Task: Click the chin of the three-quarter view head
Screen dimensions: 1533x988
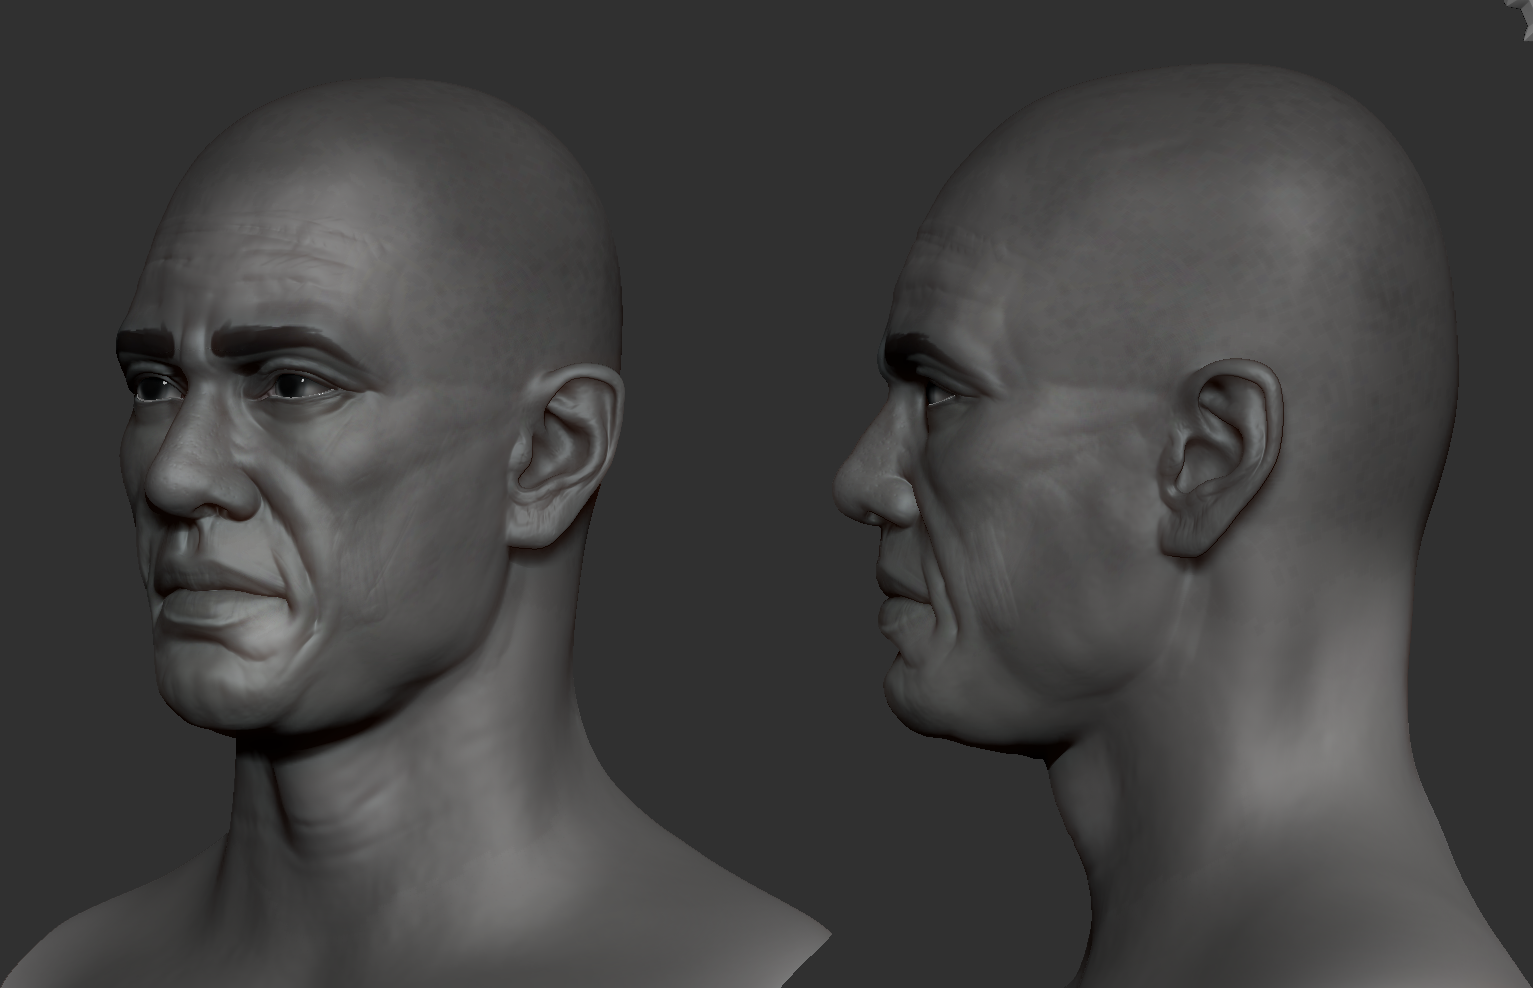Action: point(215,690)
